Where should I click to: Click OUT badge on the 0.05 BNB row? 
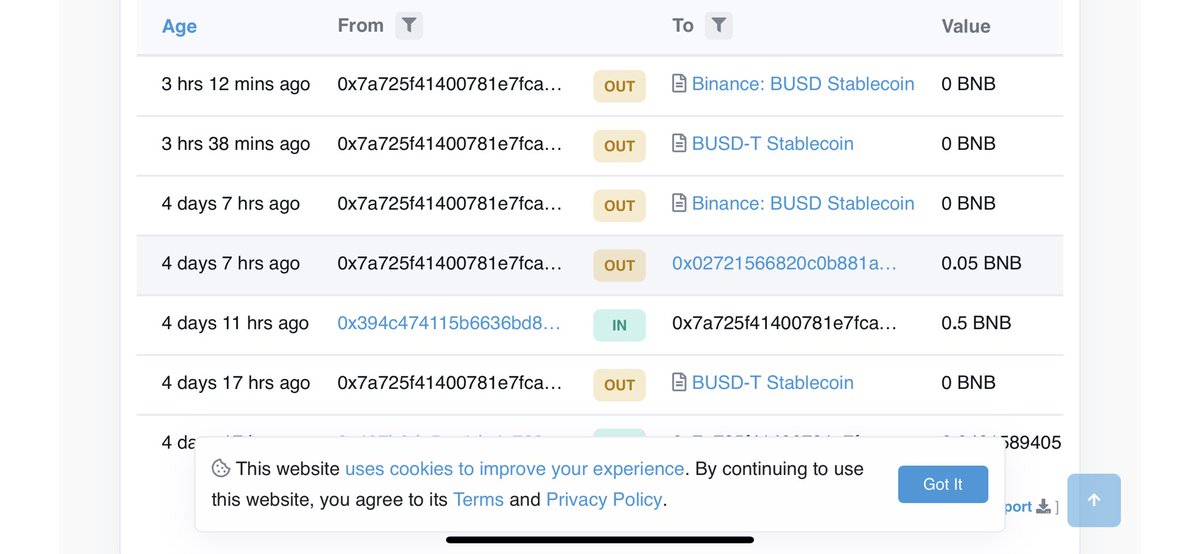click(619, 265)
